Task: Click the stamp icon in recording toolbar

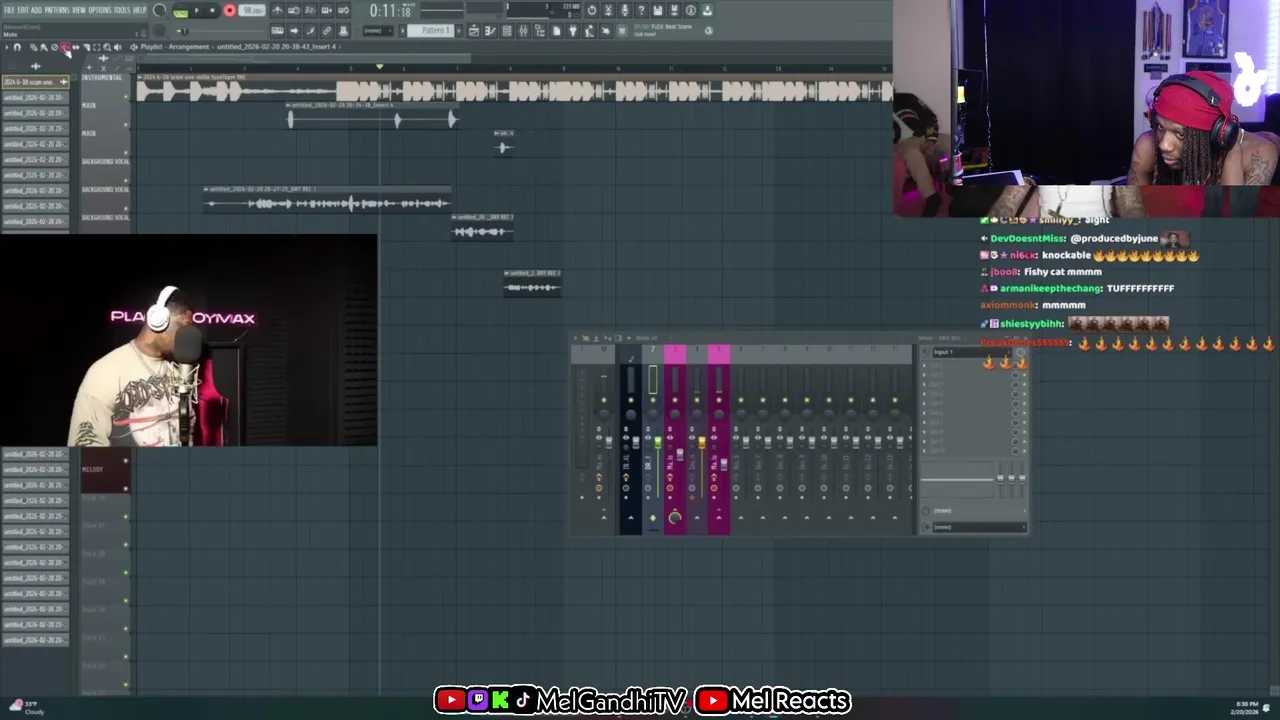Action: tap(343, 30)
